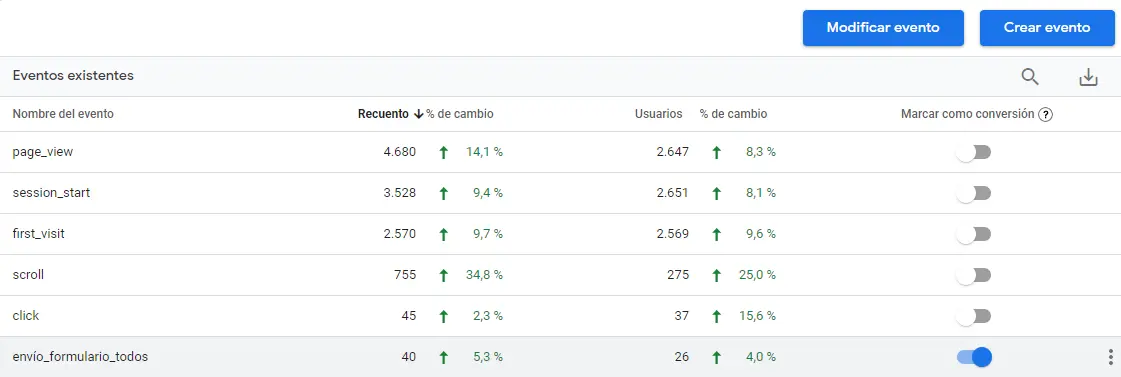Image resolution: width=1121 pixels, height=377 pixels.
Task: Sort by Usuarios column header
Action: click(x=658, y=114)
